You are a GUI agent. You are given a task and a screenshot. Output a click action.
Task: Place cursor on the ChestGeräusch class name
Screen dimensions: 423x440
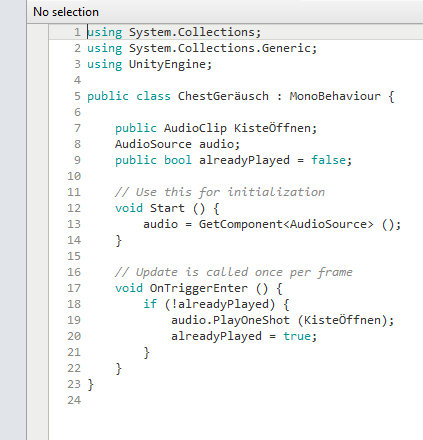223,96
